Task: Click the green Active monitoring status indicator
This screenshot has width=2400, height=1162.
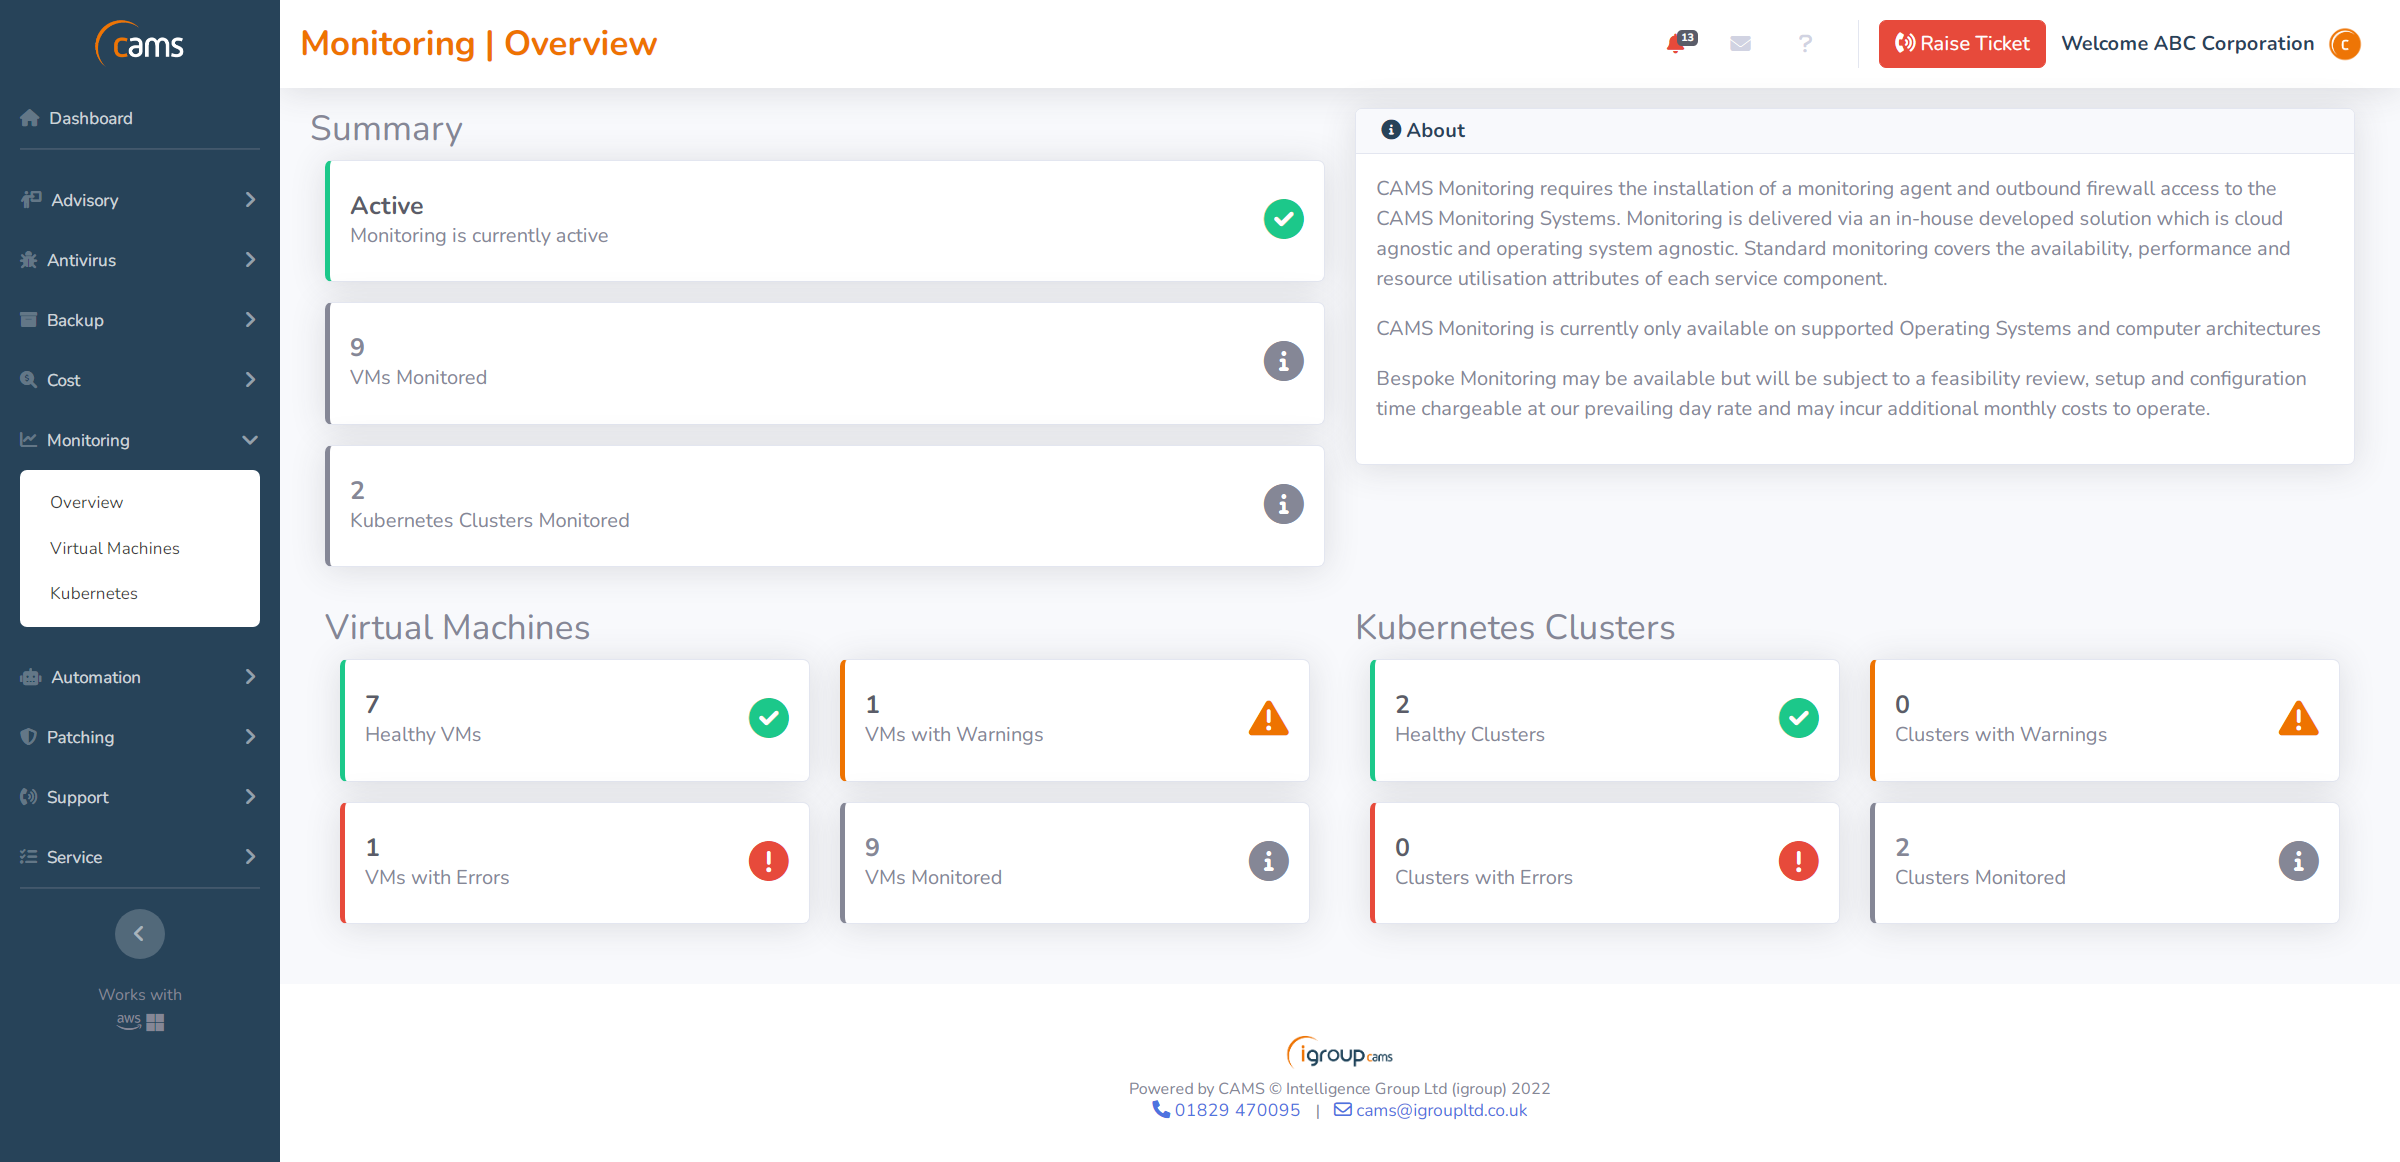Action: pos(1283,220)
